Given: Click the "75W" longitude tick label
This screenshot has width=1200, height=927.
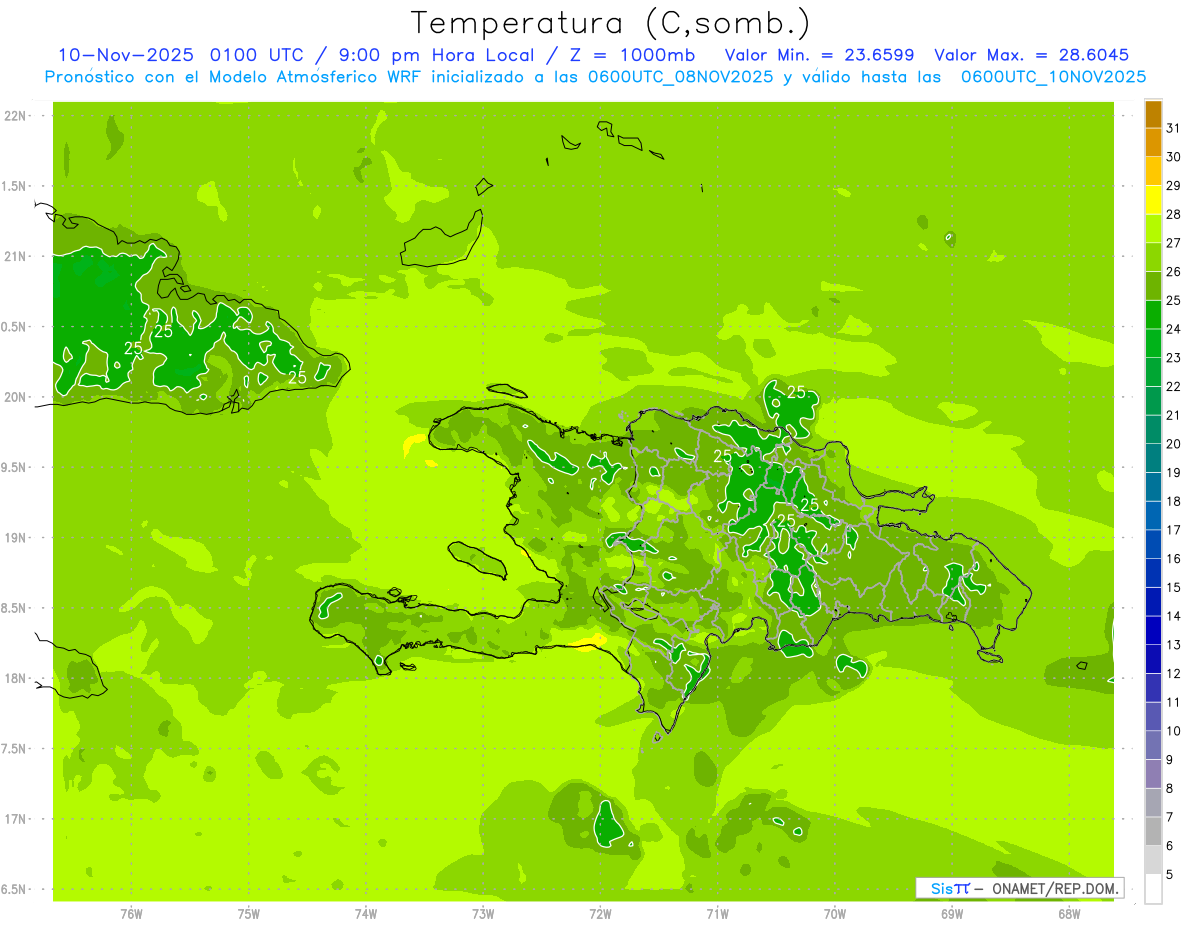Looking at the screenshot, I should coord(248,913).
